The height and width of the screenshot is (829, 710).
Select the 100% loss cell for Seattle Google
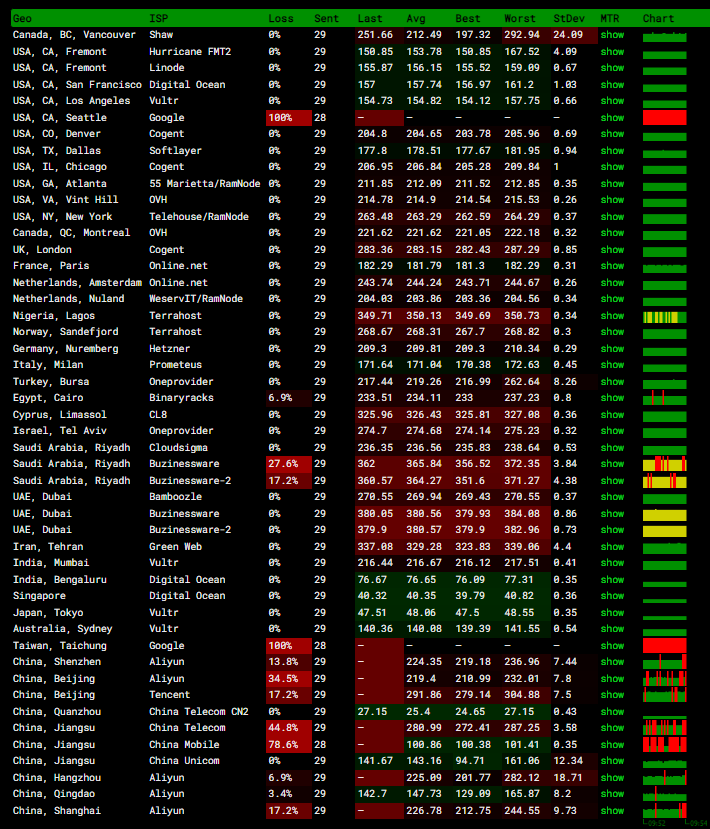point(289,117)
